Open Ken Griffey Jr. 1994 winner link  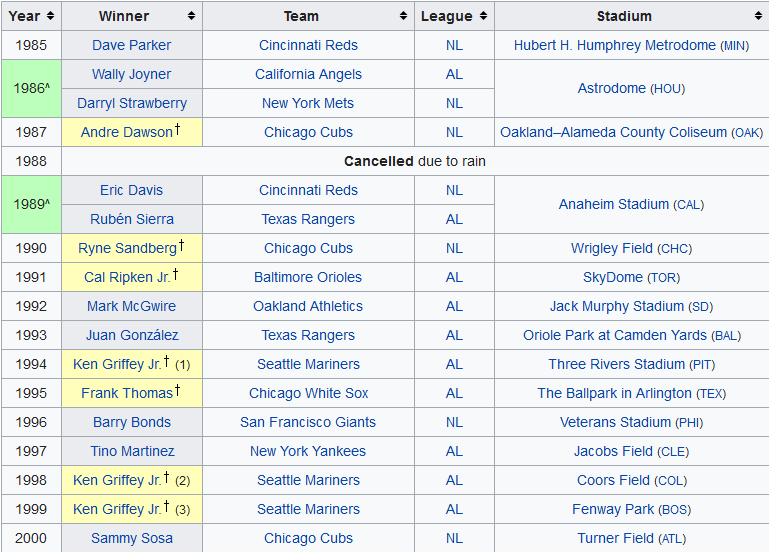117,364
